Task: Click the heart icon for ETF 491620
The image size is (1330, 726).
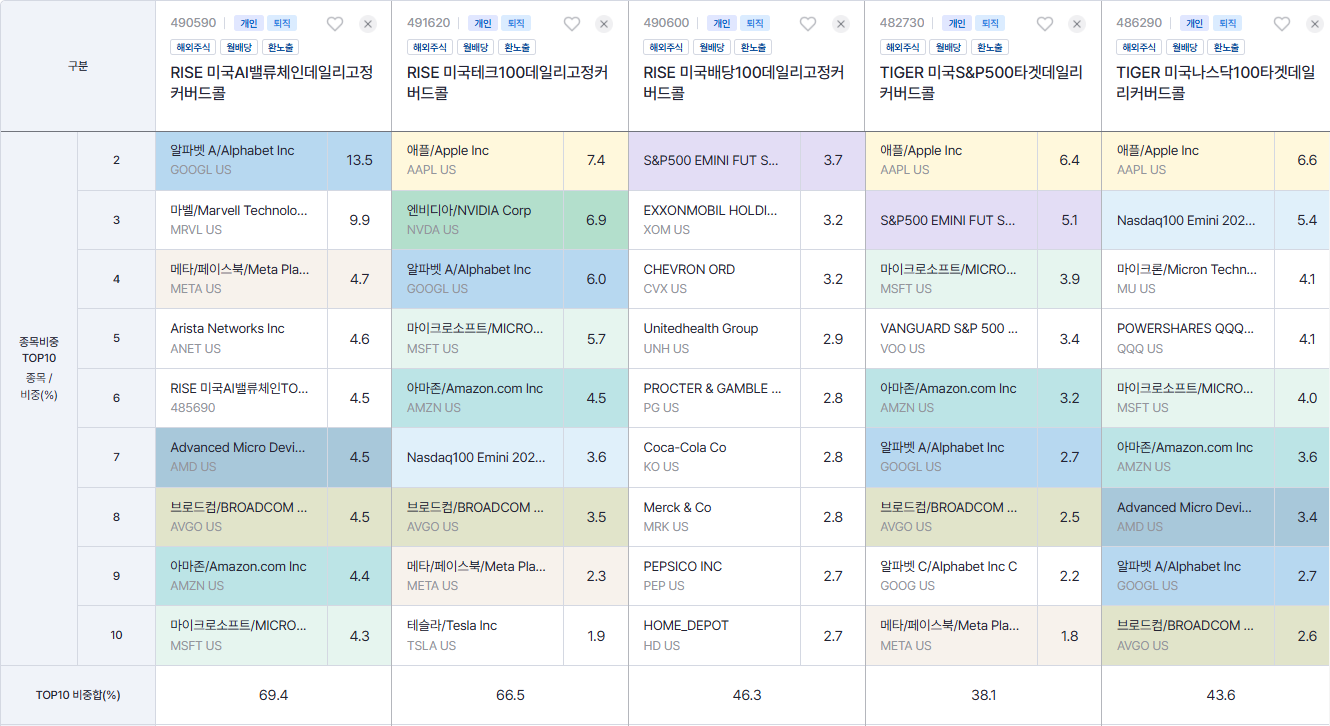Action: pos(572,24)
